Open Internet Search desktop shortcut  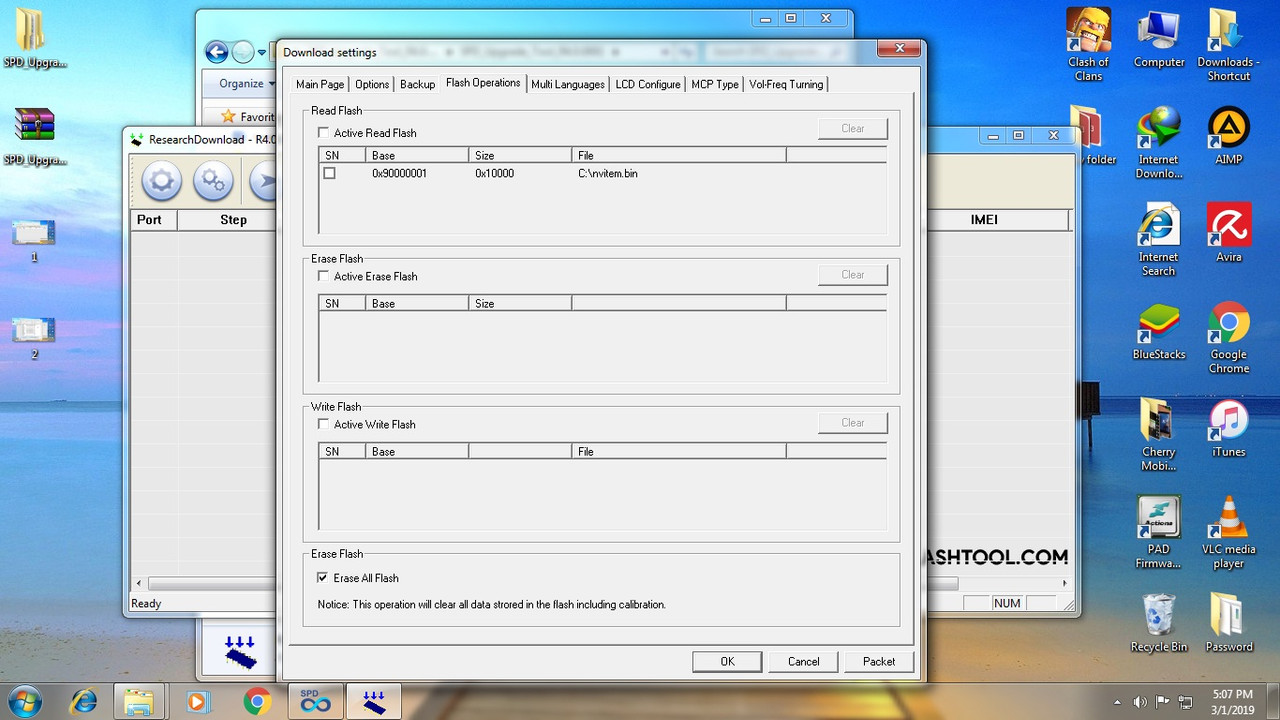click(x=1158, y=240)
